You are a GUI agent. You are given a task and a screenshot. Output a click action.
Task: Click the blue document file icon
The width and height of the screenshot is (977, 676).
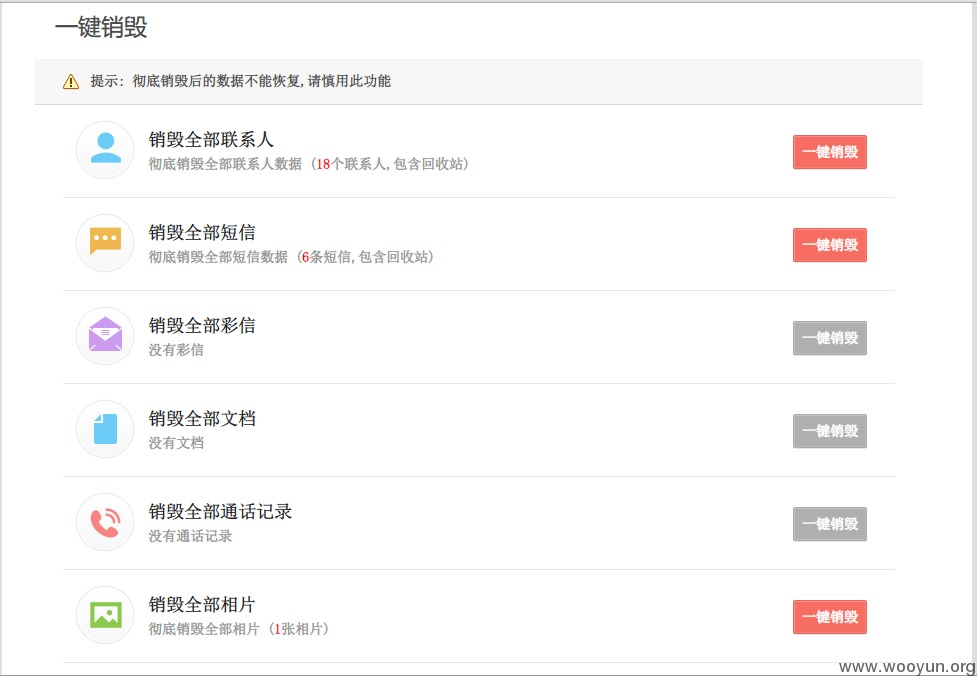(x=105, y=429)
